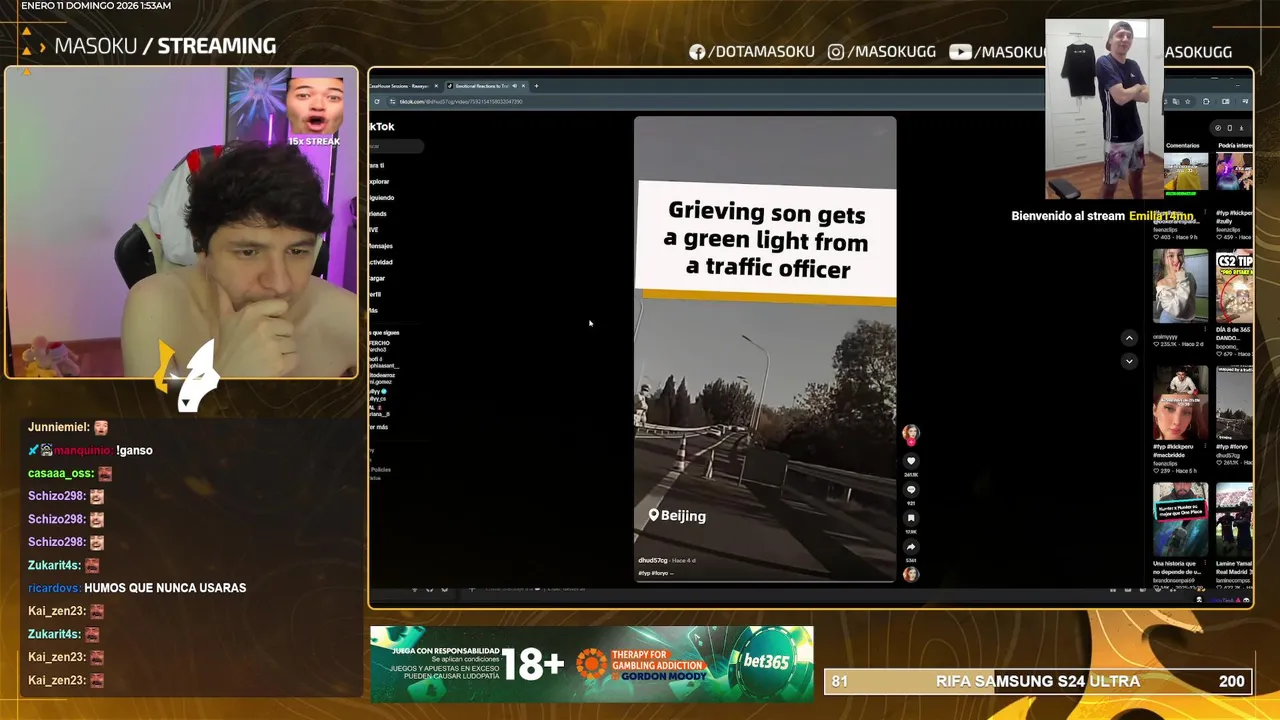Click the TikTok logo
Screen dimensions: 1280x720
tap(382, 127)
